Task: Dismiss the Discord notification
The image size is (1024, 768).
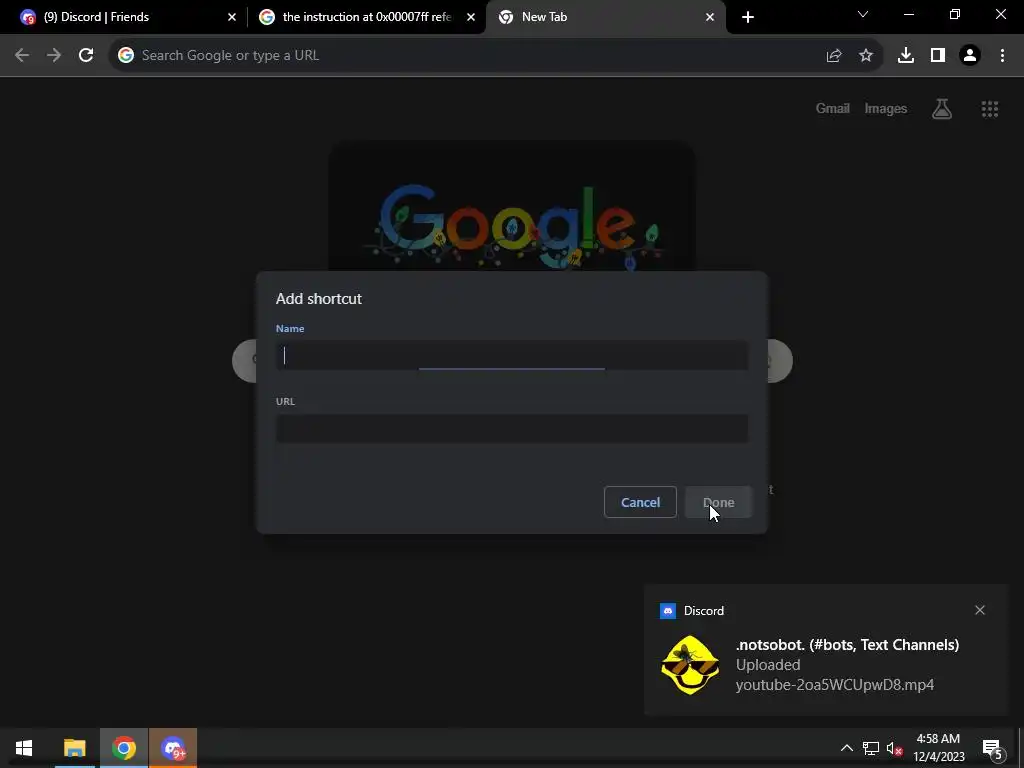Action: click(x=980, y=610)
